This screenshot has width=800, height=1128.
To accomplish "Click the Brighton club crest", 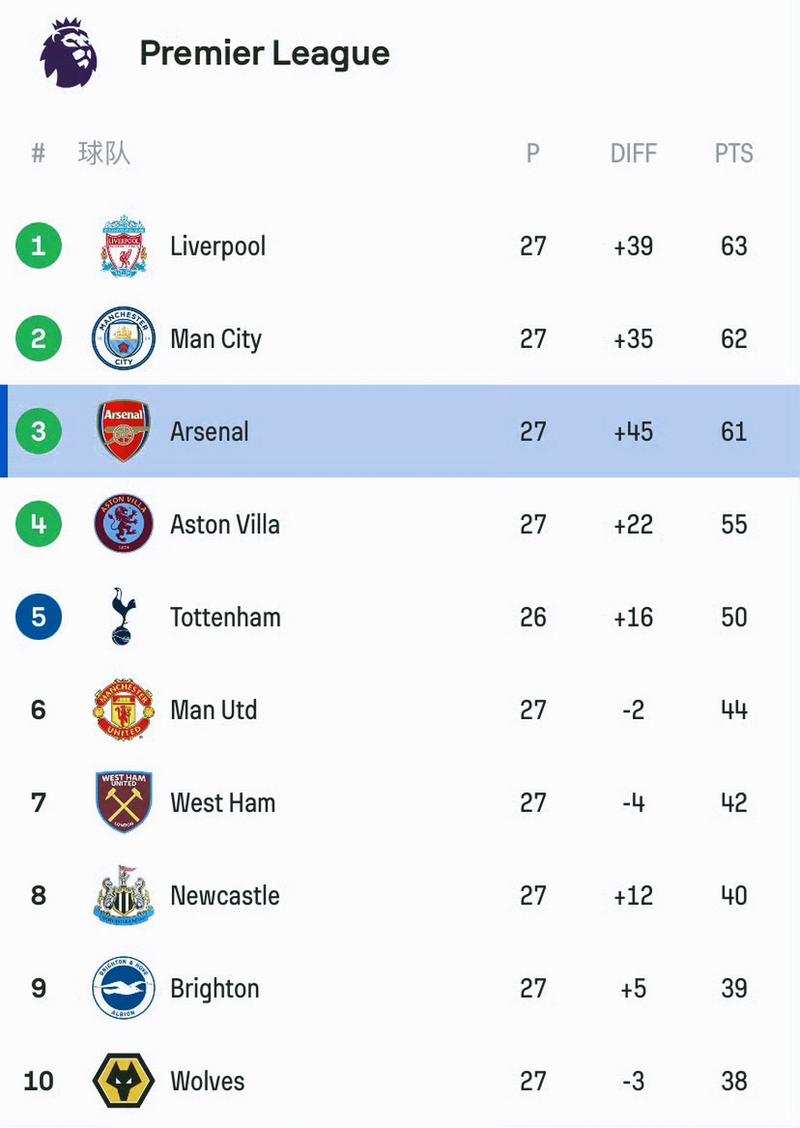I will tap(124, 988).
